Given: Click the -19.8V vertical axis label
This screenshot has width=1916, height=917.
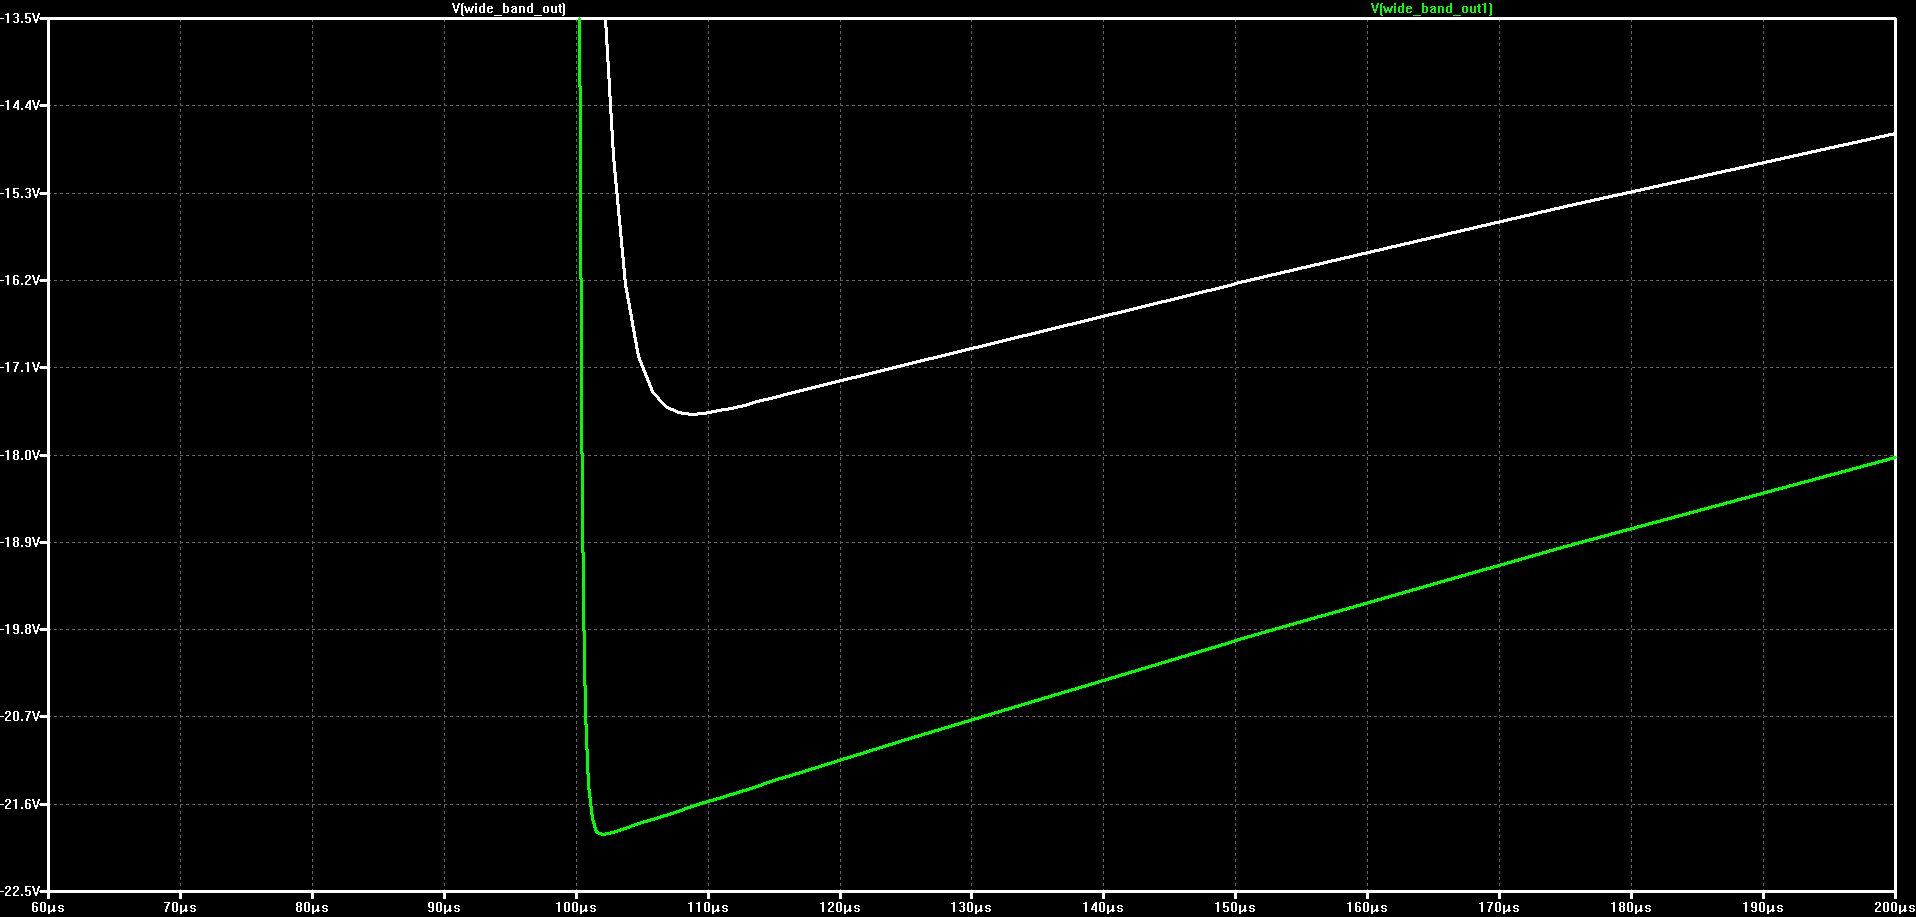Looking at the screenshot, I should (21, 629).
